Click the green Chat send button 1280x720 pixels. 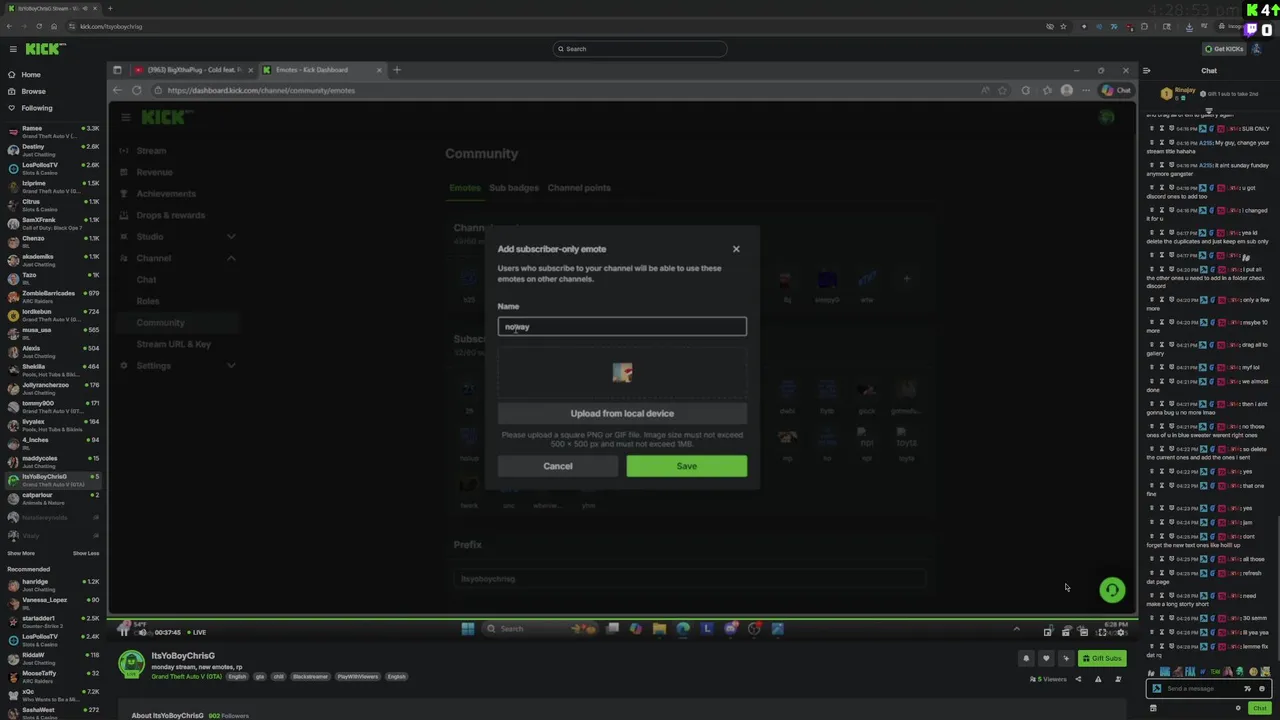click(1259, 708)
